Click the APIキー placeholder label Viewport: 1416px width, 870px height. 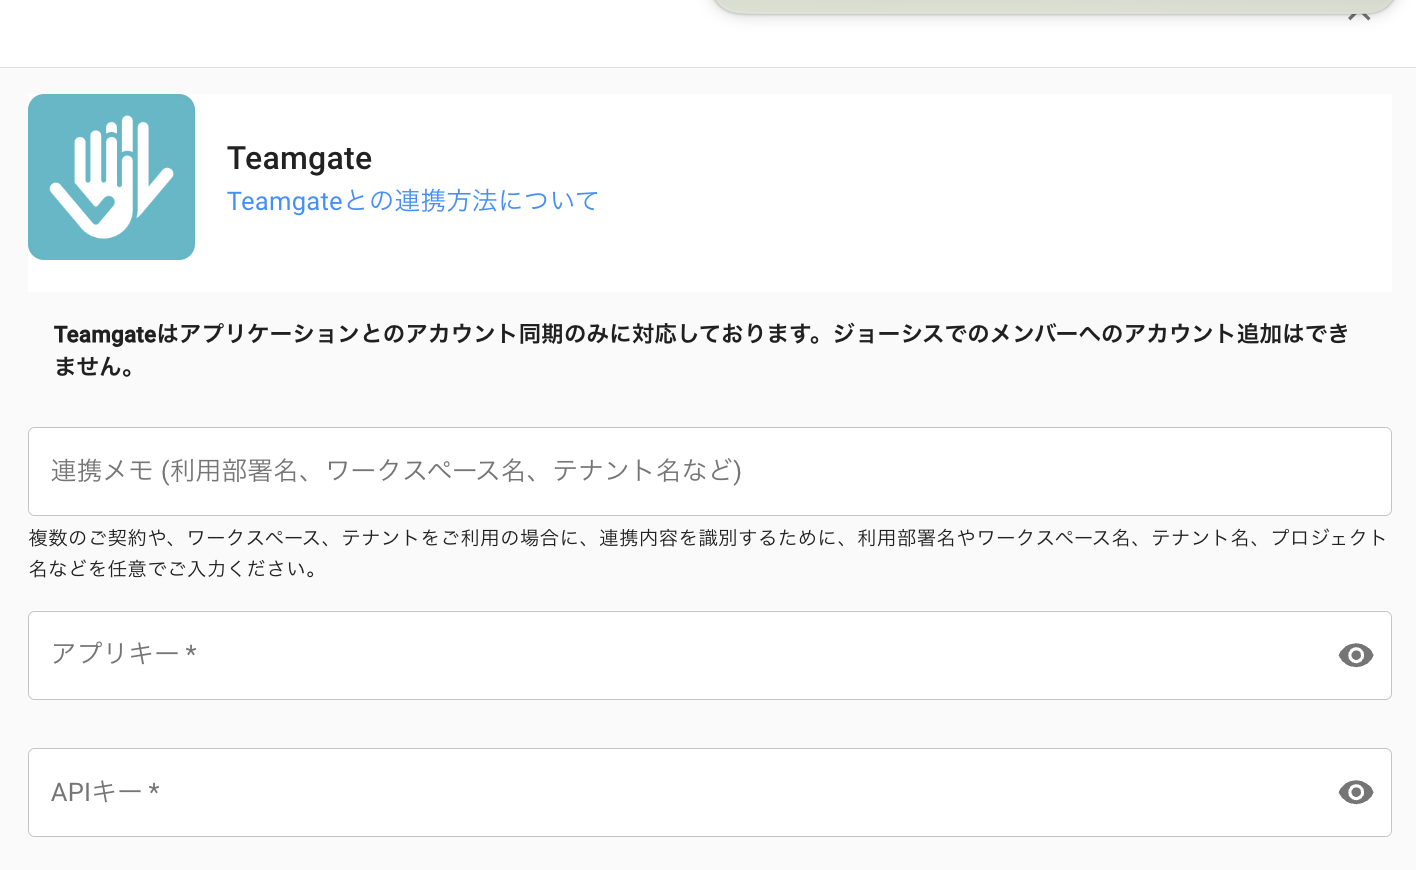(x=105, y=792)
